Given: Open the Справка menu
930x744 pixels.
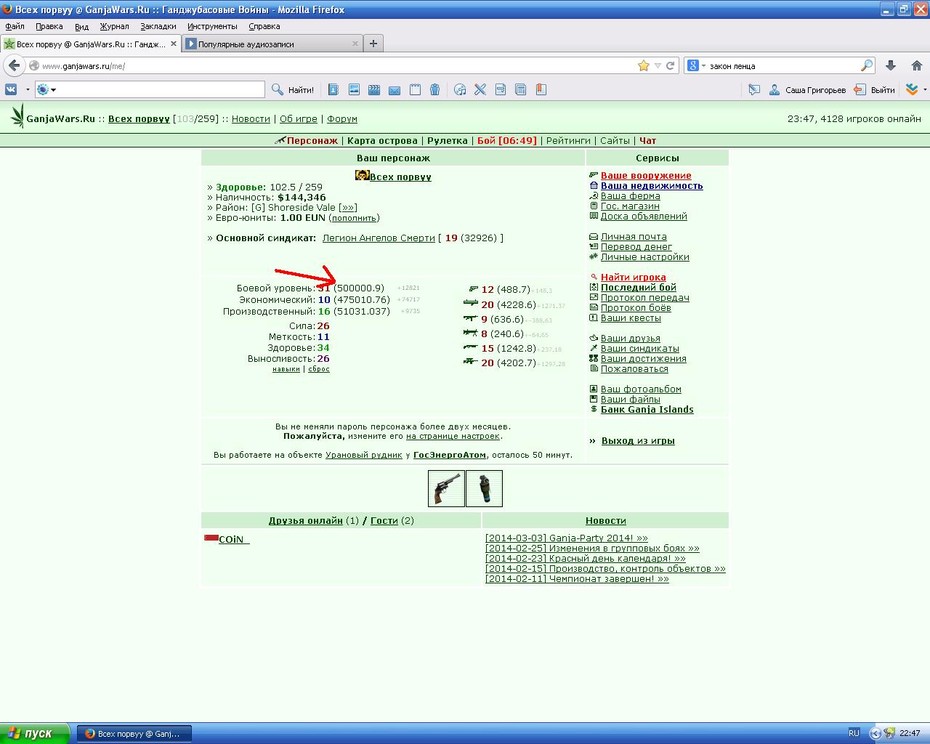Looking at the screenshot, I should (x=264, y=26).
